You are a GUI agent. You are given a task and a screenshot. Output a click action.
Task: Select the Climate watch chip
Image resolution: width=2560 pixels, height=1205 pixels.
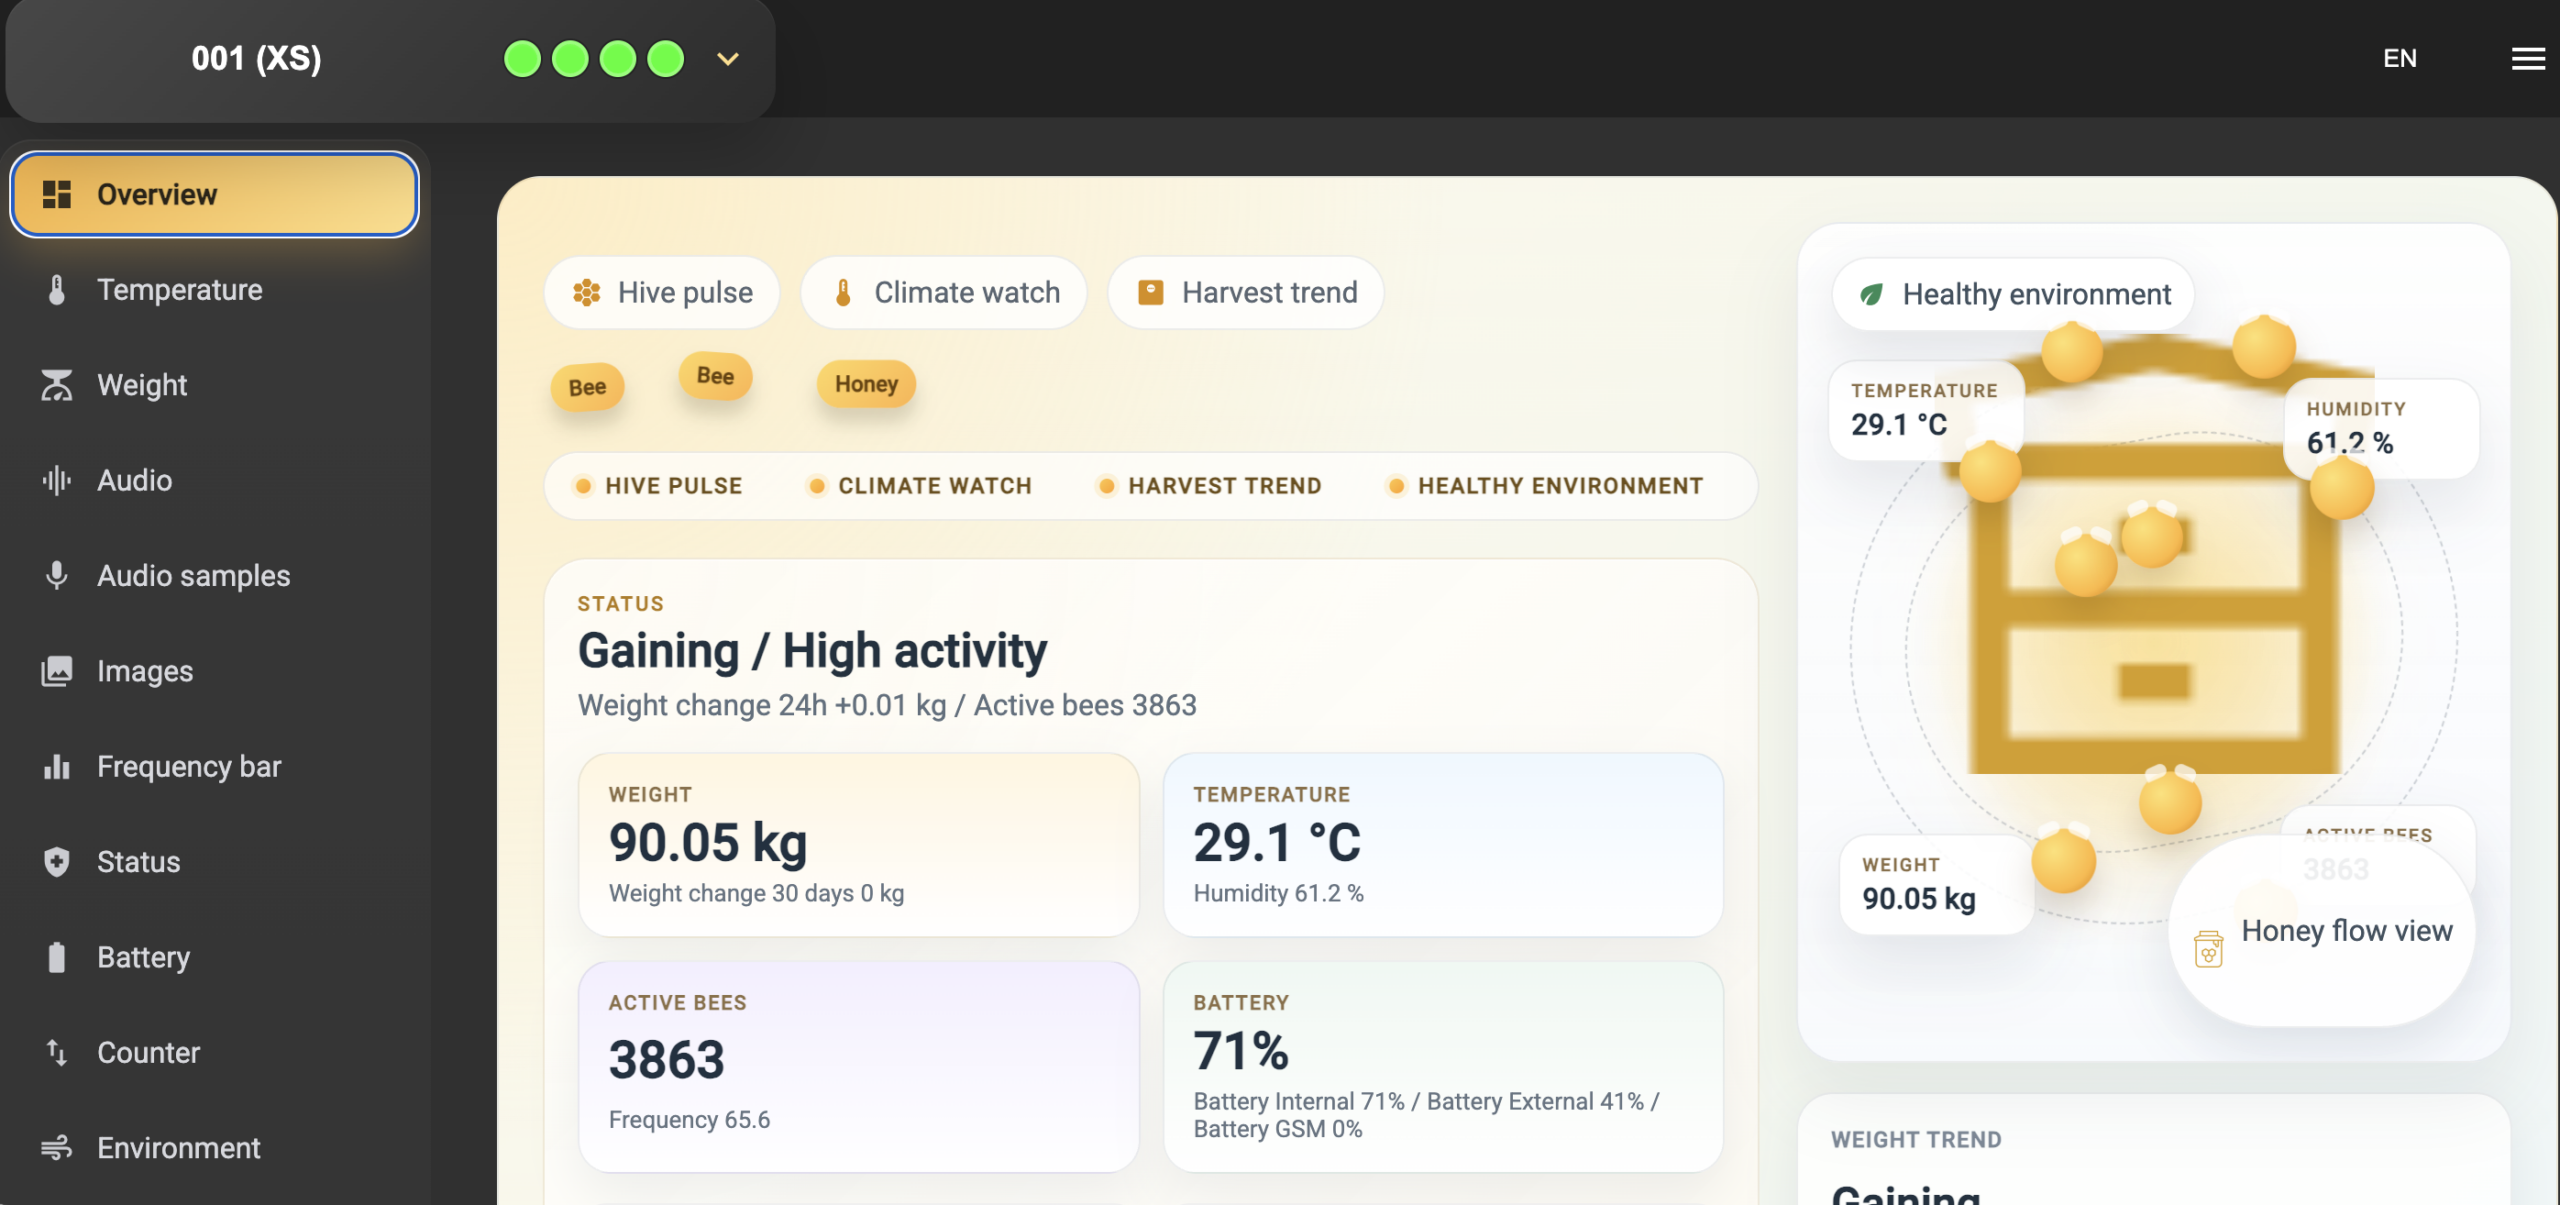point(944,292)
